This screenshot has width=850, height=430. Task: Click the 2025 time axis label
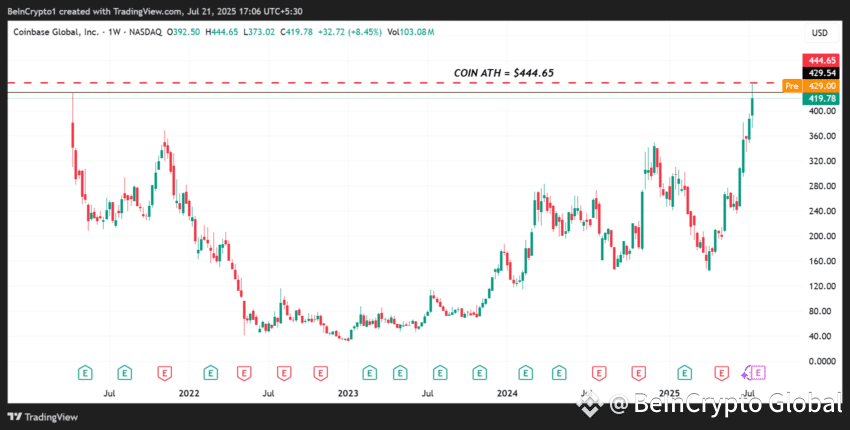click(669, 393)
